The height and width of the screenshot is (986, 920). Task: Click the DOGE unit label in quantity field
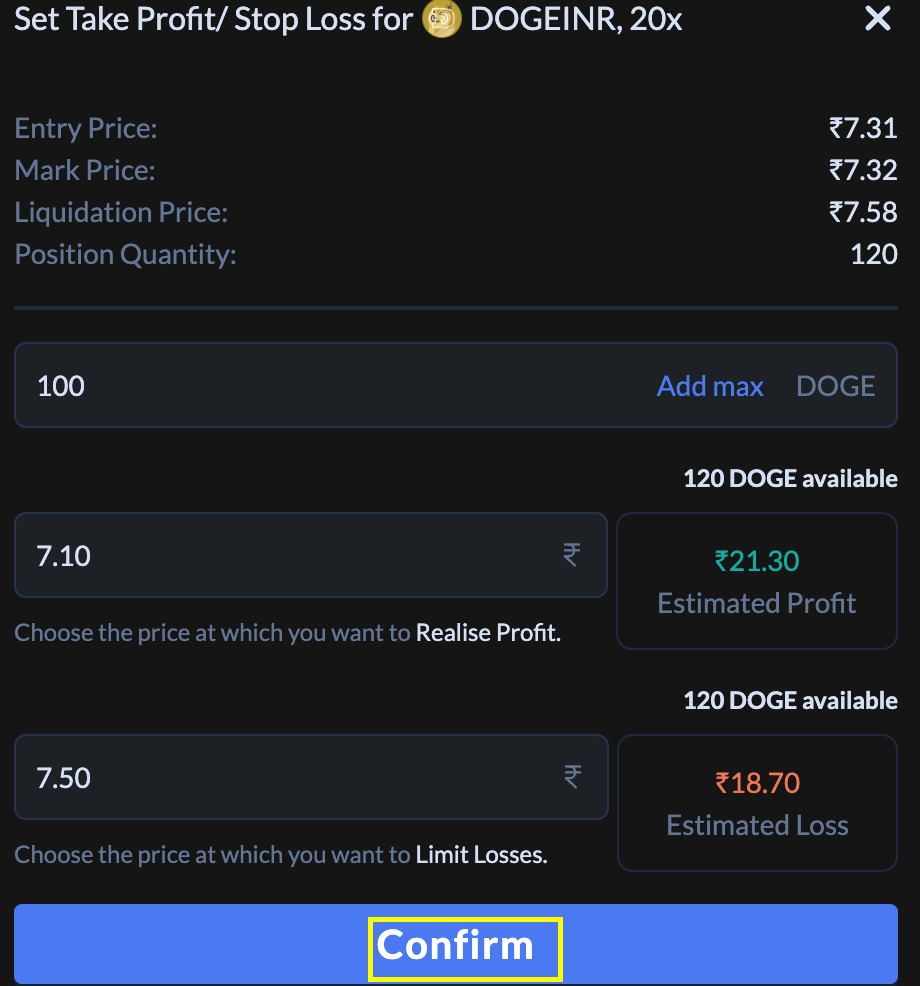tap(835, 386)
